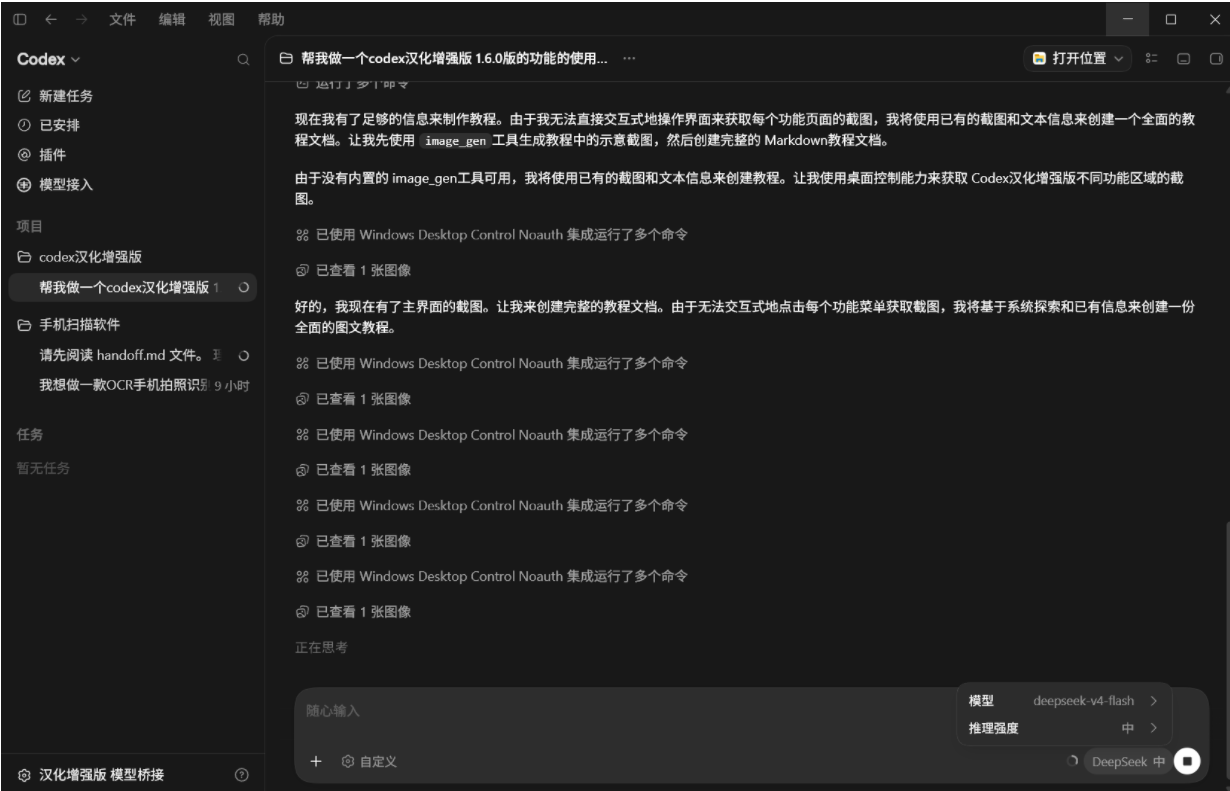Open the 我想做一款OCR手机拍照识别 task

pyautogui.click(x=132, y=385)
